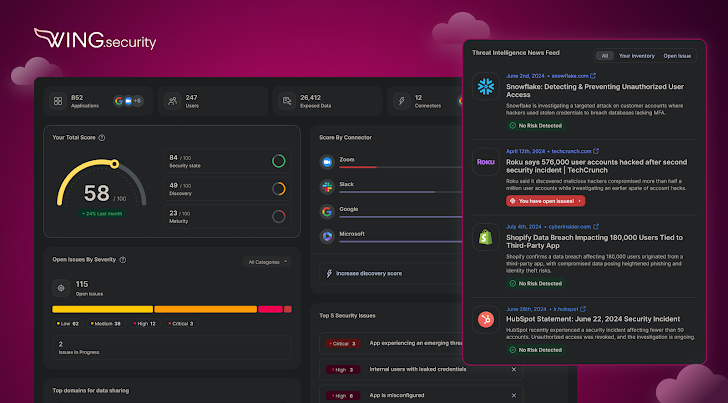
Task: Open external link icon next to cyberinsider.com
Action: coord(596,227)
